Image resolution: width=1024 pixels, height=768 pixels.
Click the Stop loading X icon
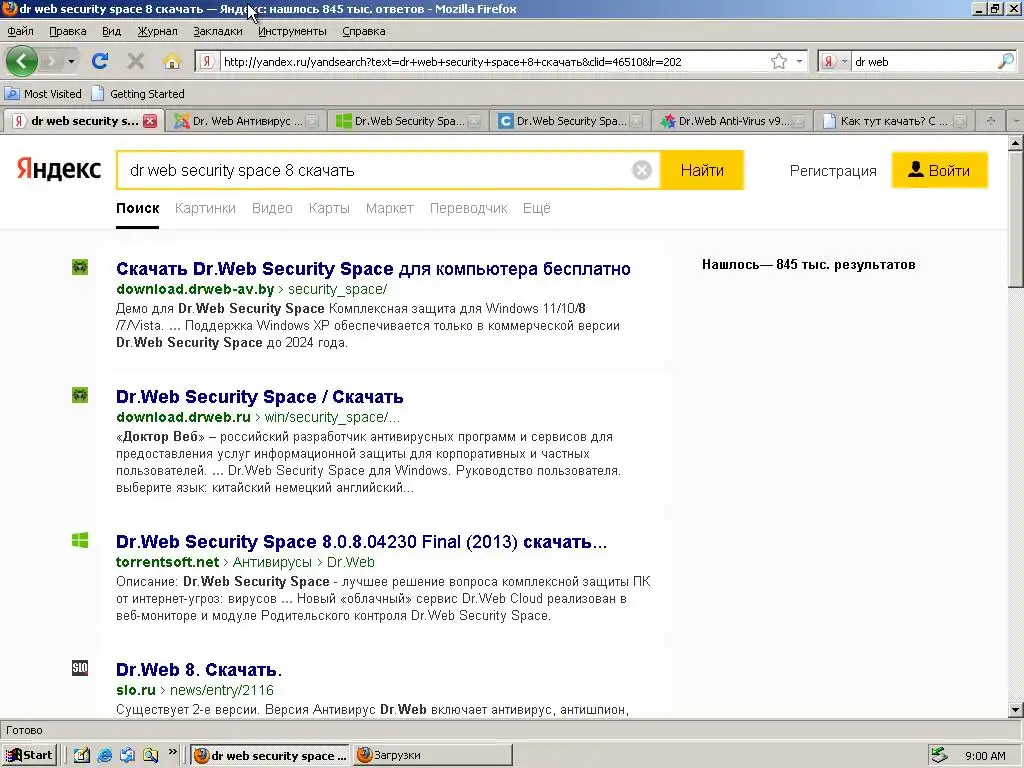[x=136, y=61]
